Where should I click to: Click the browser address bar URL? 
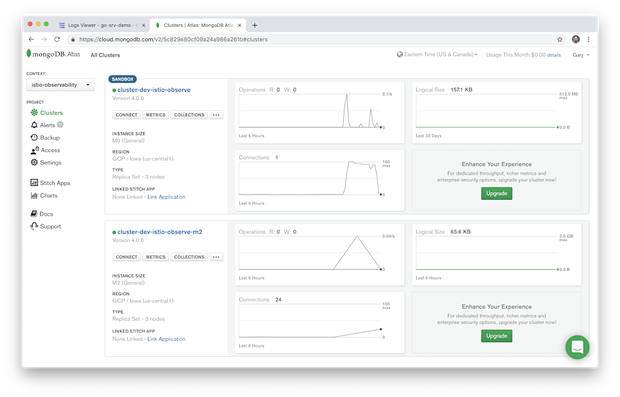[173, 39]
